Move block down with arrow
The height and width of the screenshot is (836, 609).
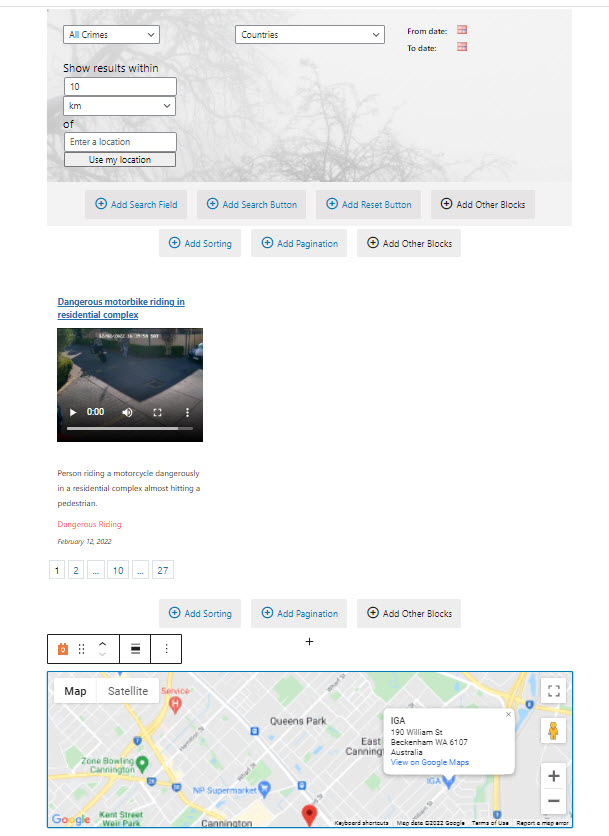102,654
